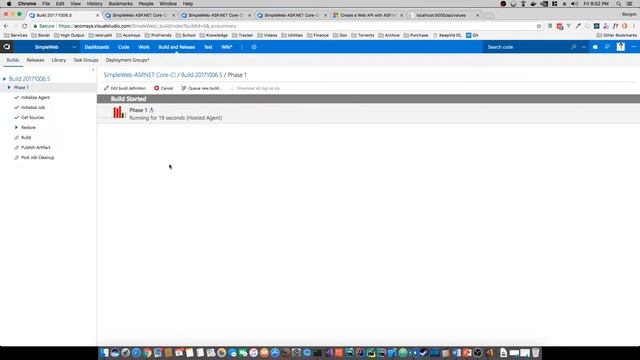Image resolution: width=640 pixels, height=360 pixels.
Task: Go back in Chrome
Action: pos(6,26)
